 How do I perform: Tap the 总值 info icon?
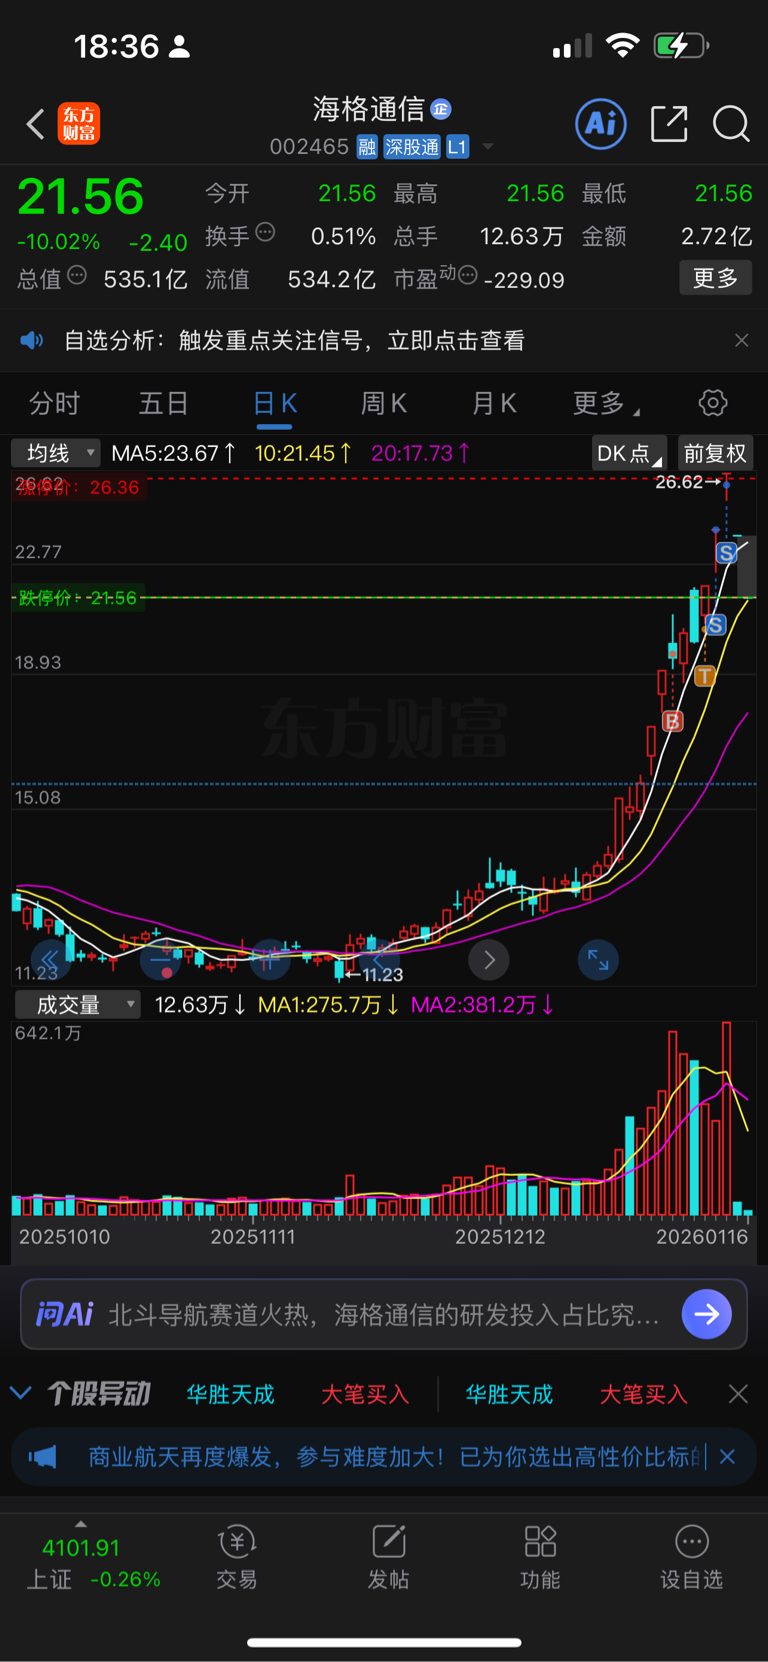pos(77,275)
